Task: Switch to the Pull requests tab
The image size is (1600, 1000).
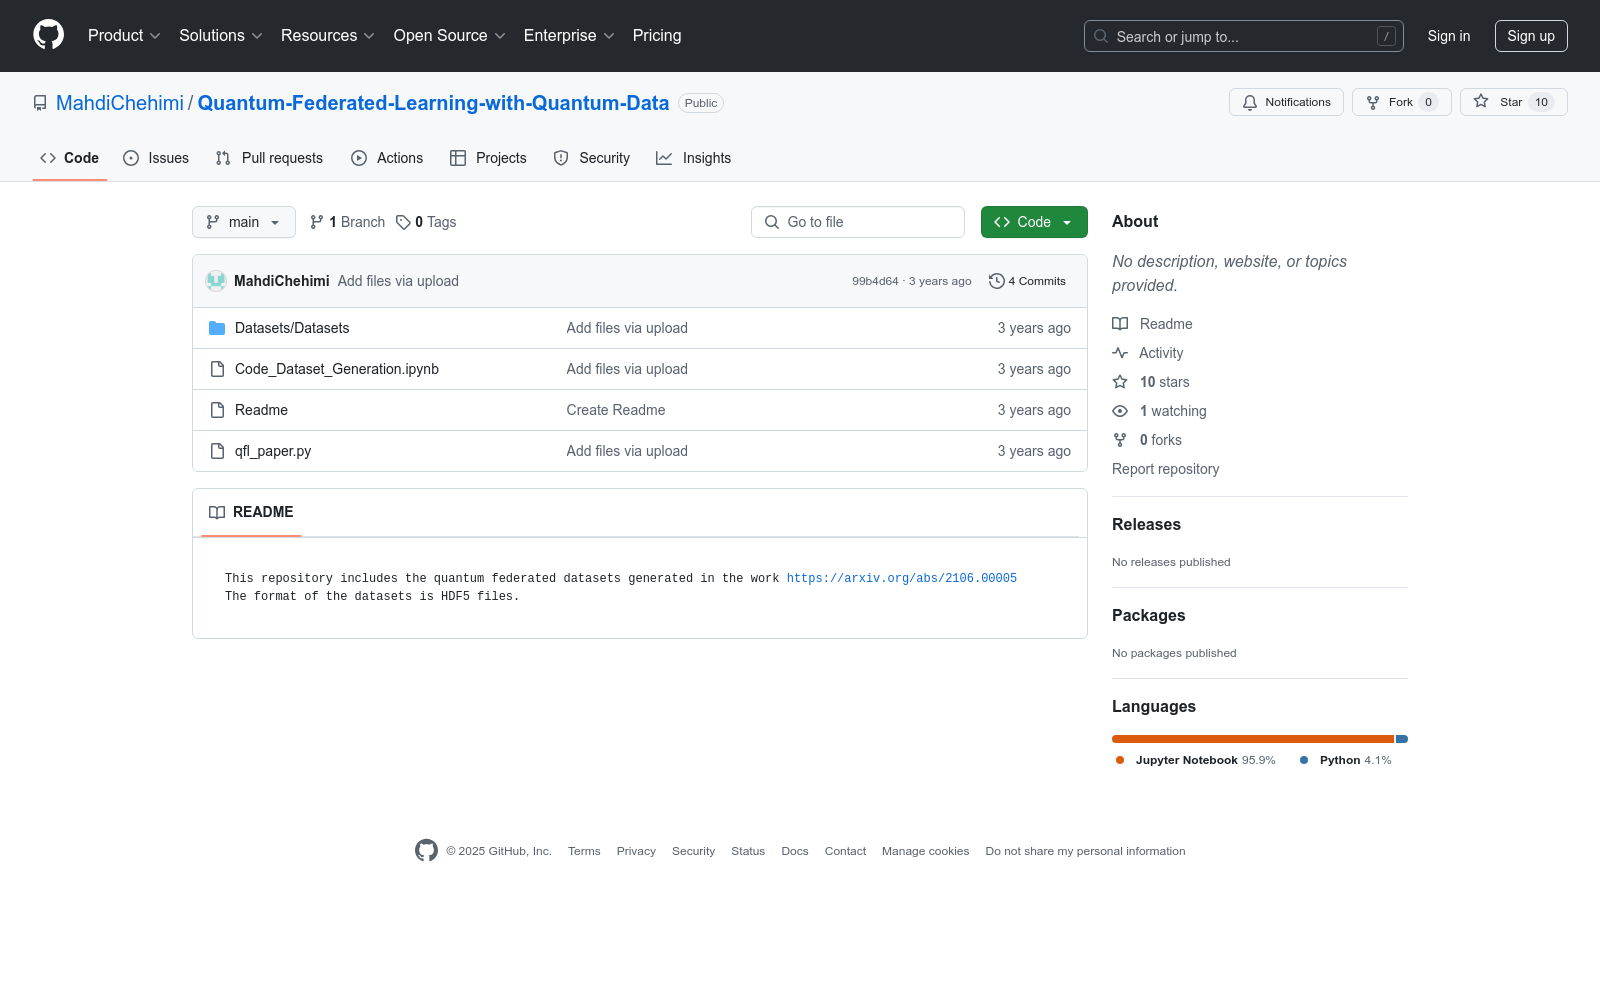Action: (x=269, y=158)
